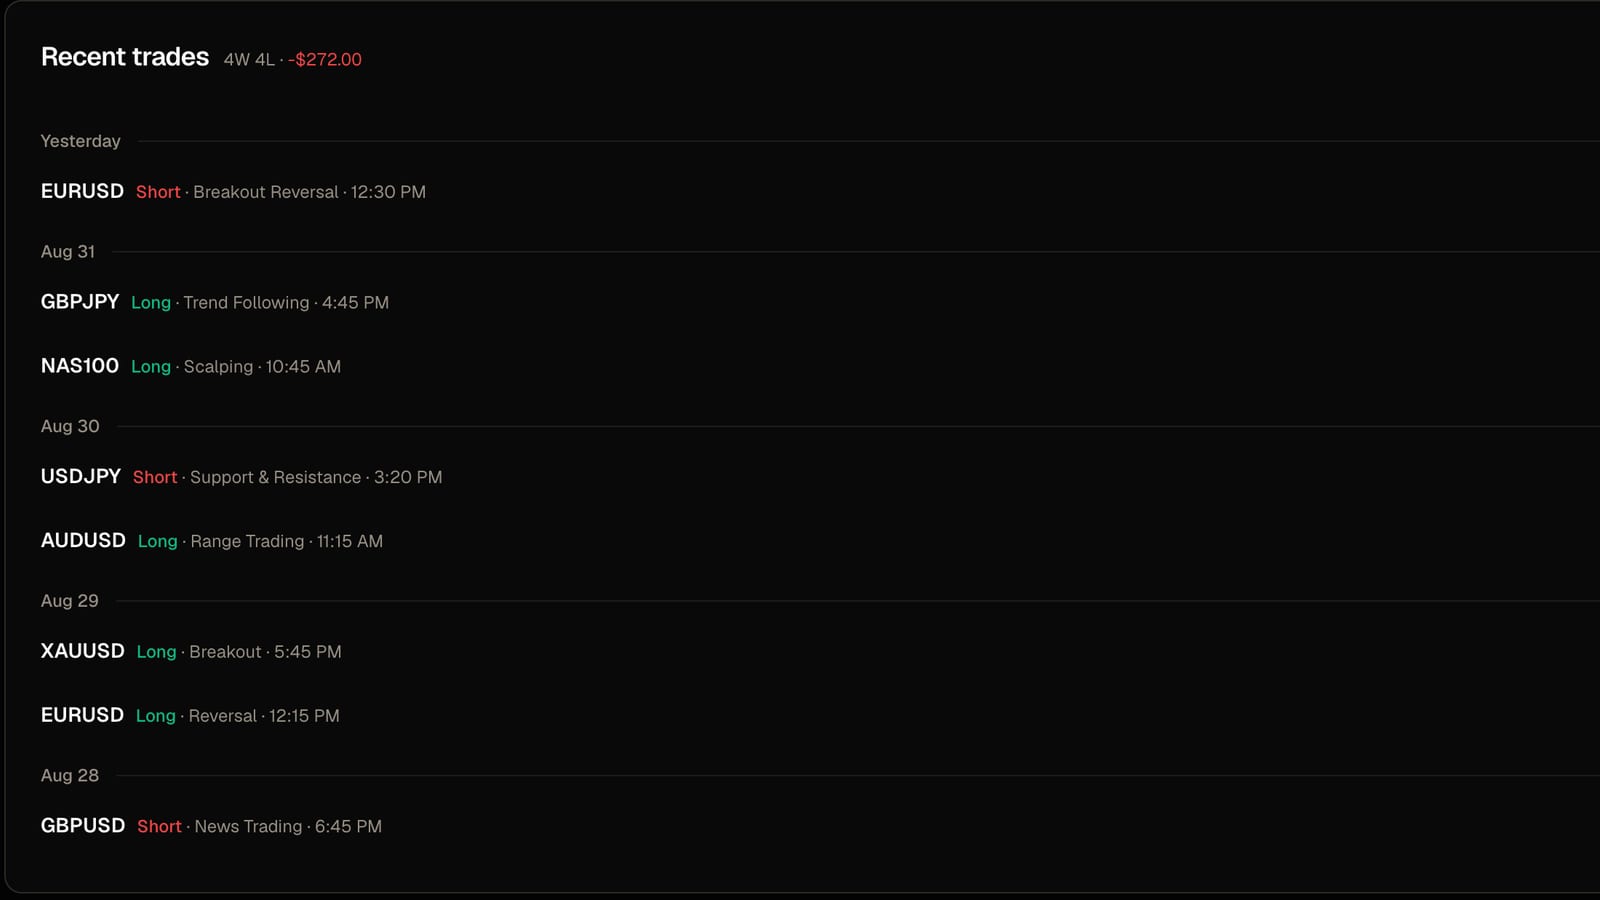The height and width of the screenshot is (900, 1600).
Task: Click the Aug 29 date header
Action: click(x=70, y=601)
